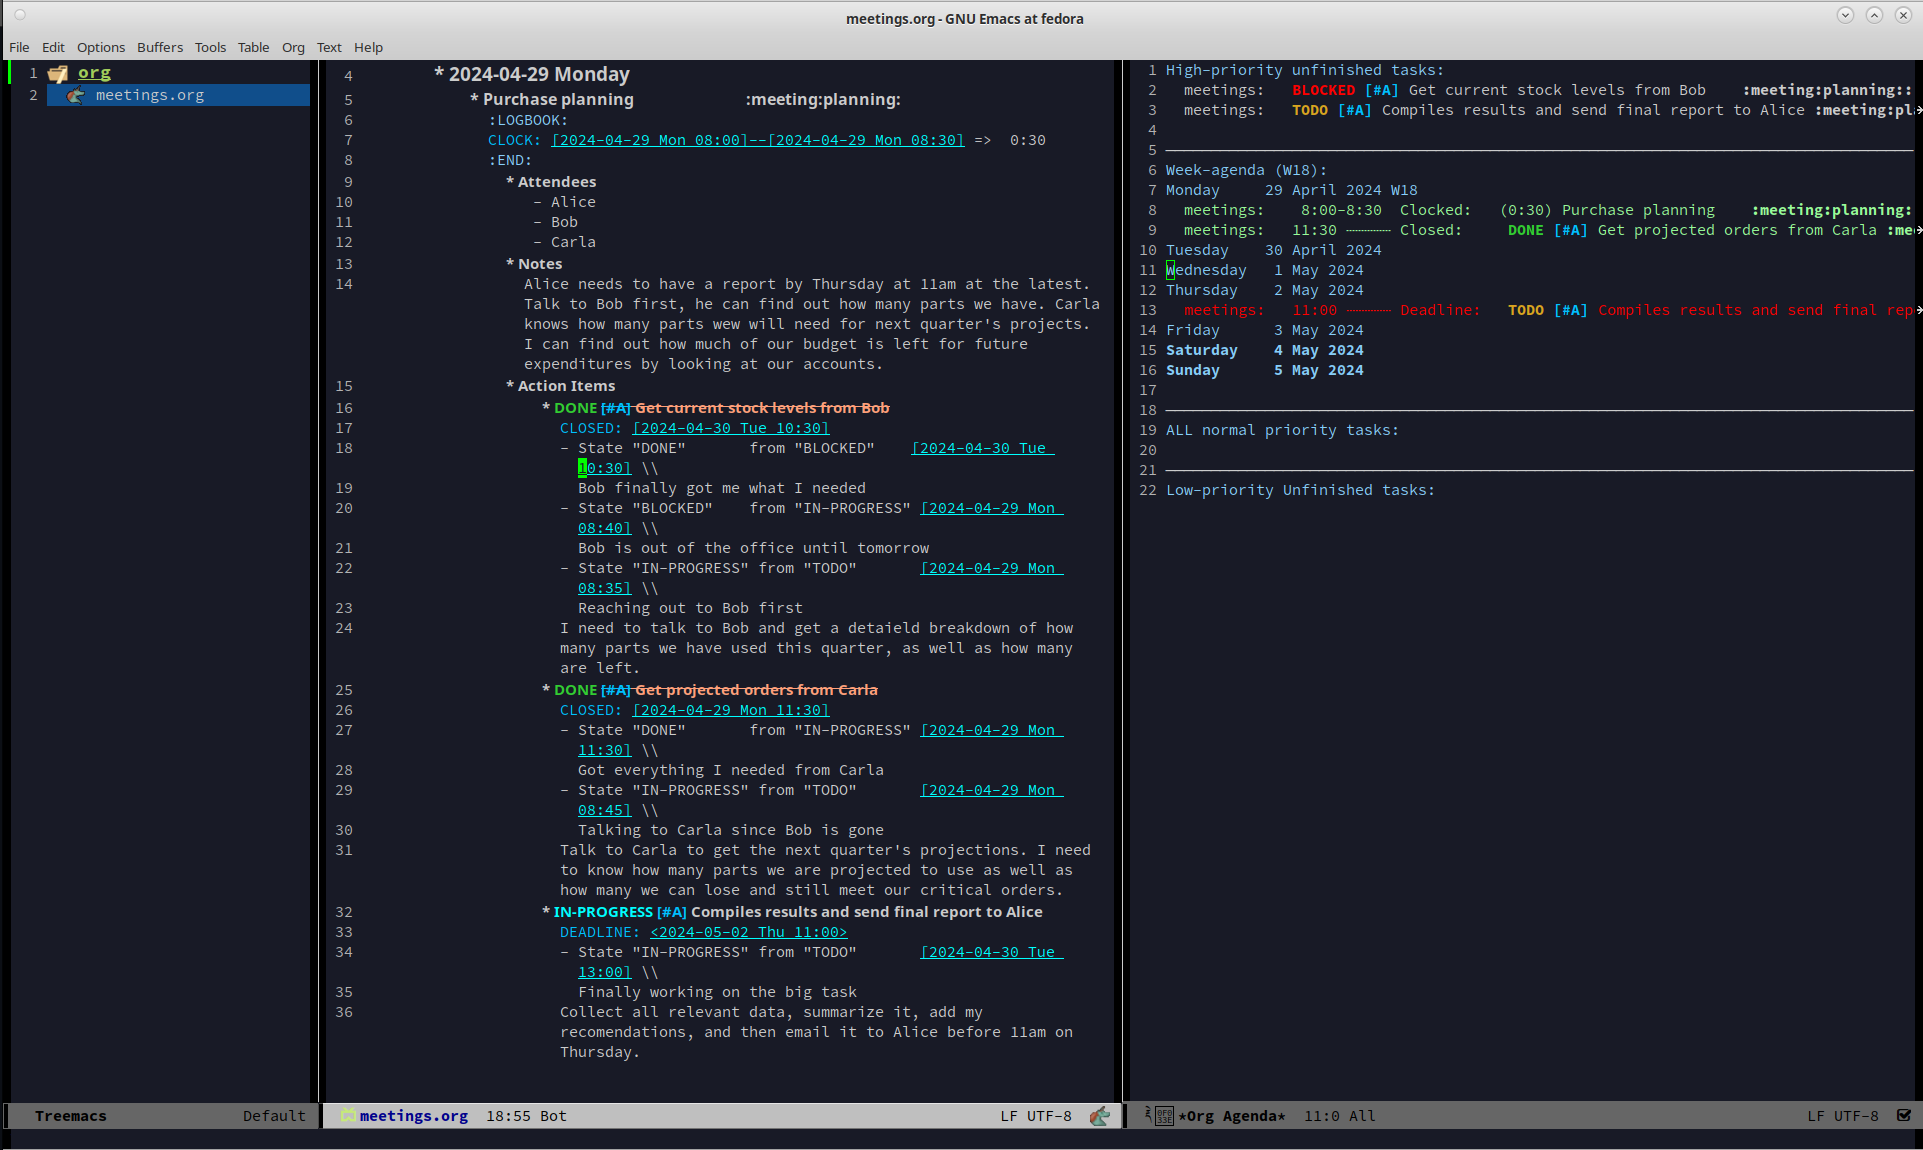Click the upward arrow icon in the title bar
Image resolution: width=1923 pixels, height=1150 pixels.
[1874, 15]
